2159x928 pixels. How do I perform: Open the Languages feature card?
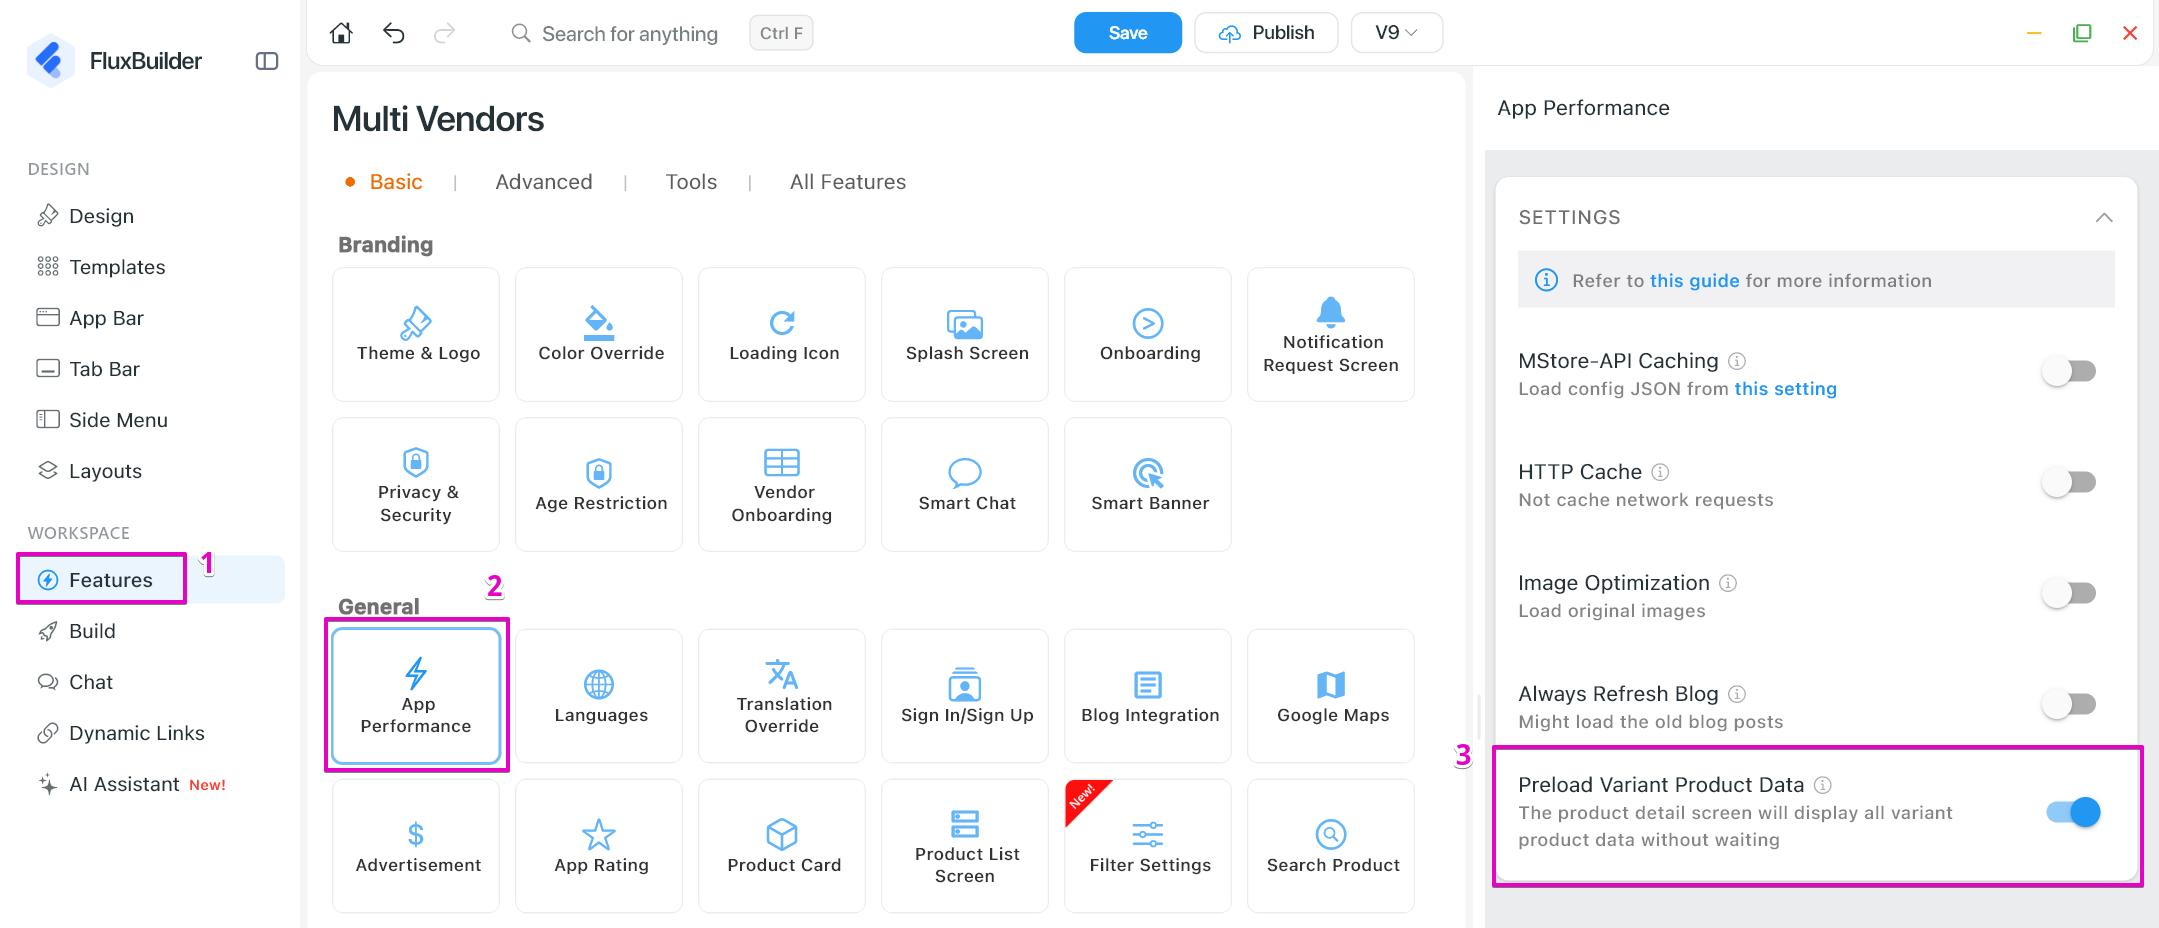point(599,696)
